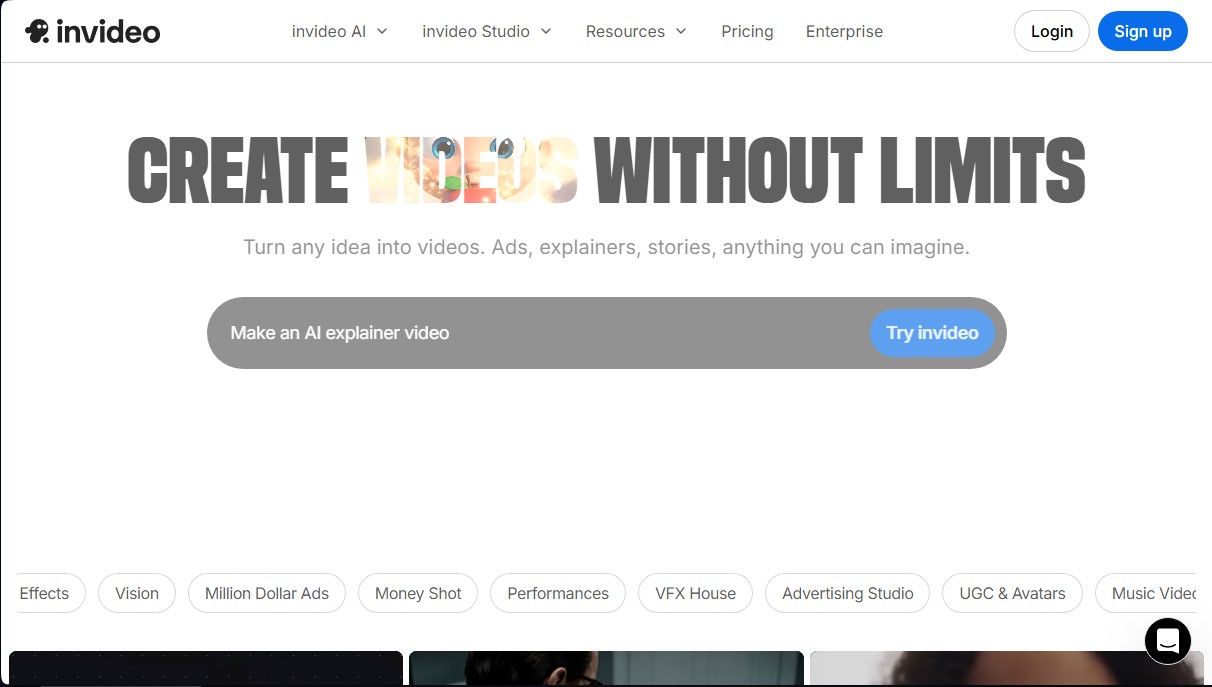The image size is (1212, 687).
Task: Open the light-colored curly hair video thumbnail
Action: tap(1006, 668)
